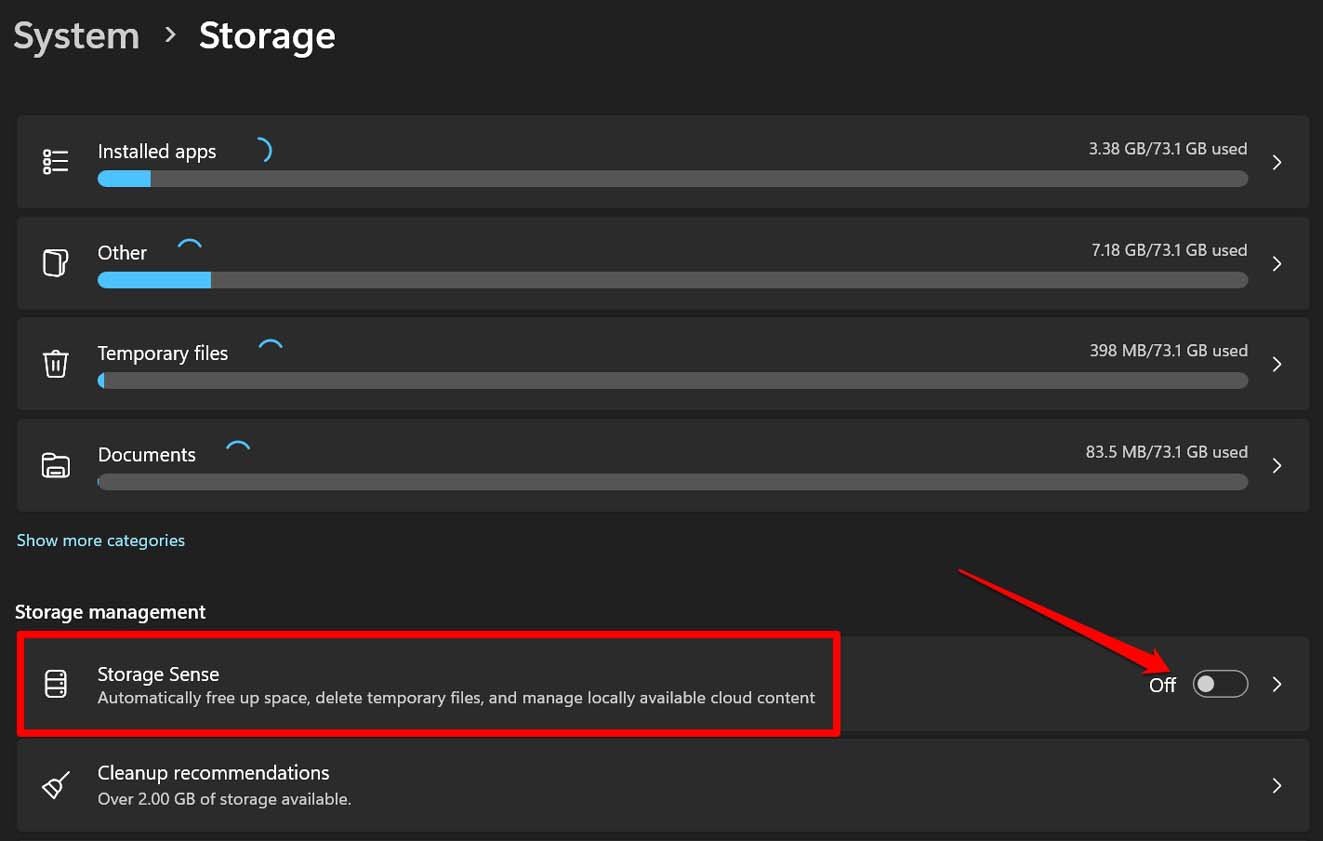
Task: Select the Storage breadcrumb heading
Action: (266, 36)
